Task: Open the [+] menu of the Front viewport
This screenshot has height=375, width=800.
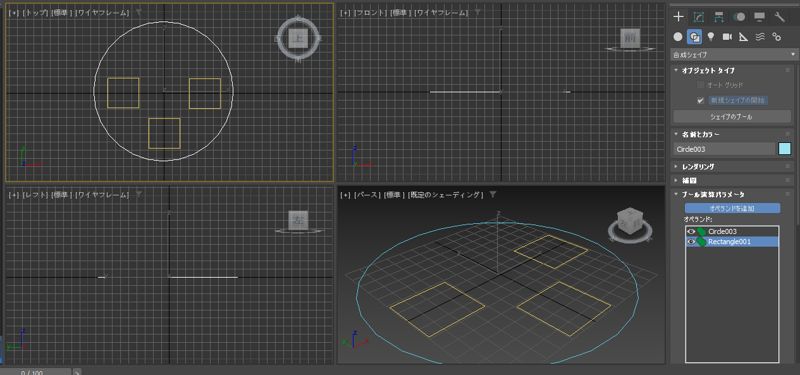Action: [x=345, y=12]
